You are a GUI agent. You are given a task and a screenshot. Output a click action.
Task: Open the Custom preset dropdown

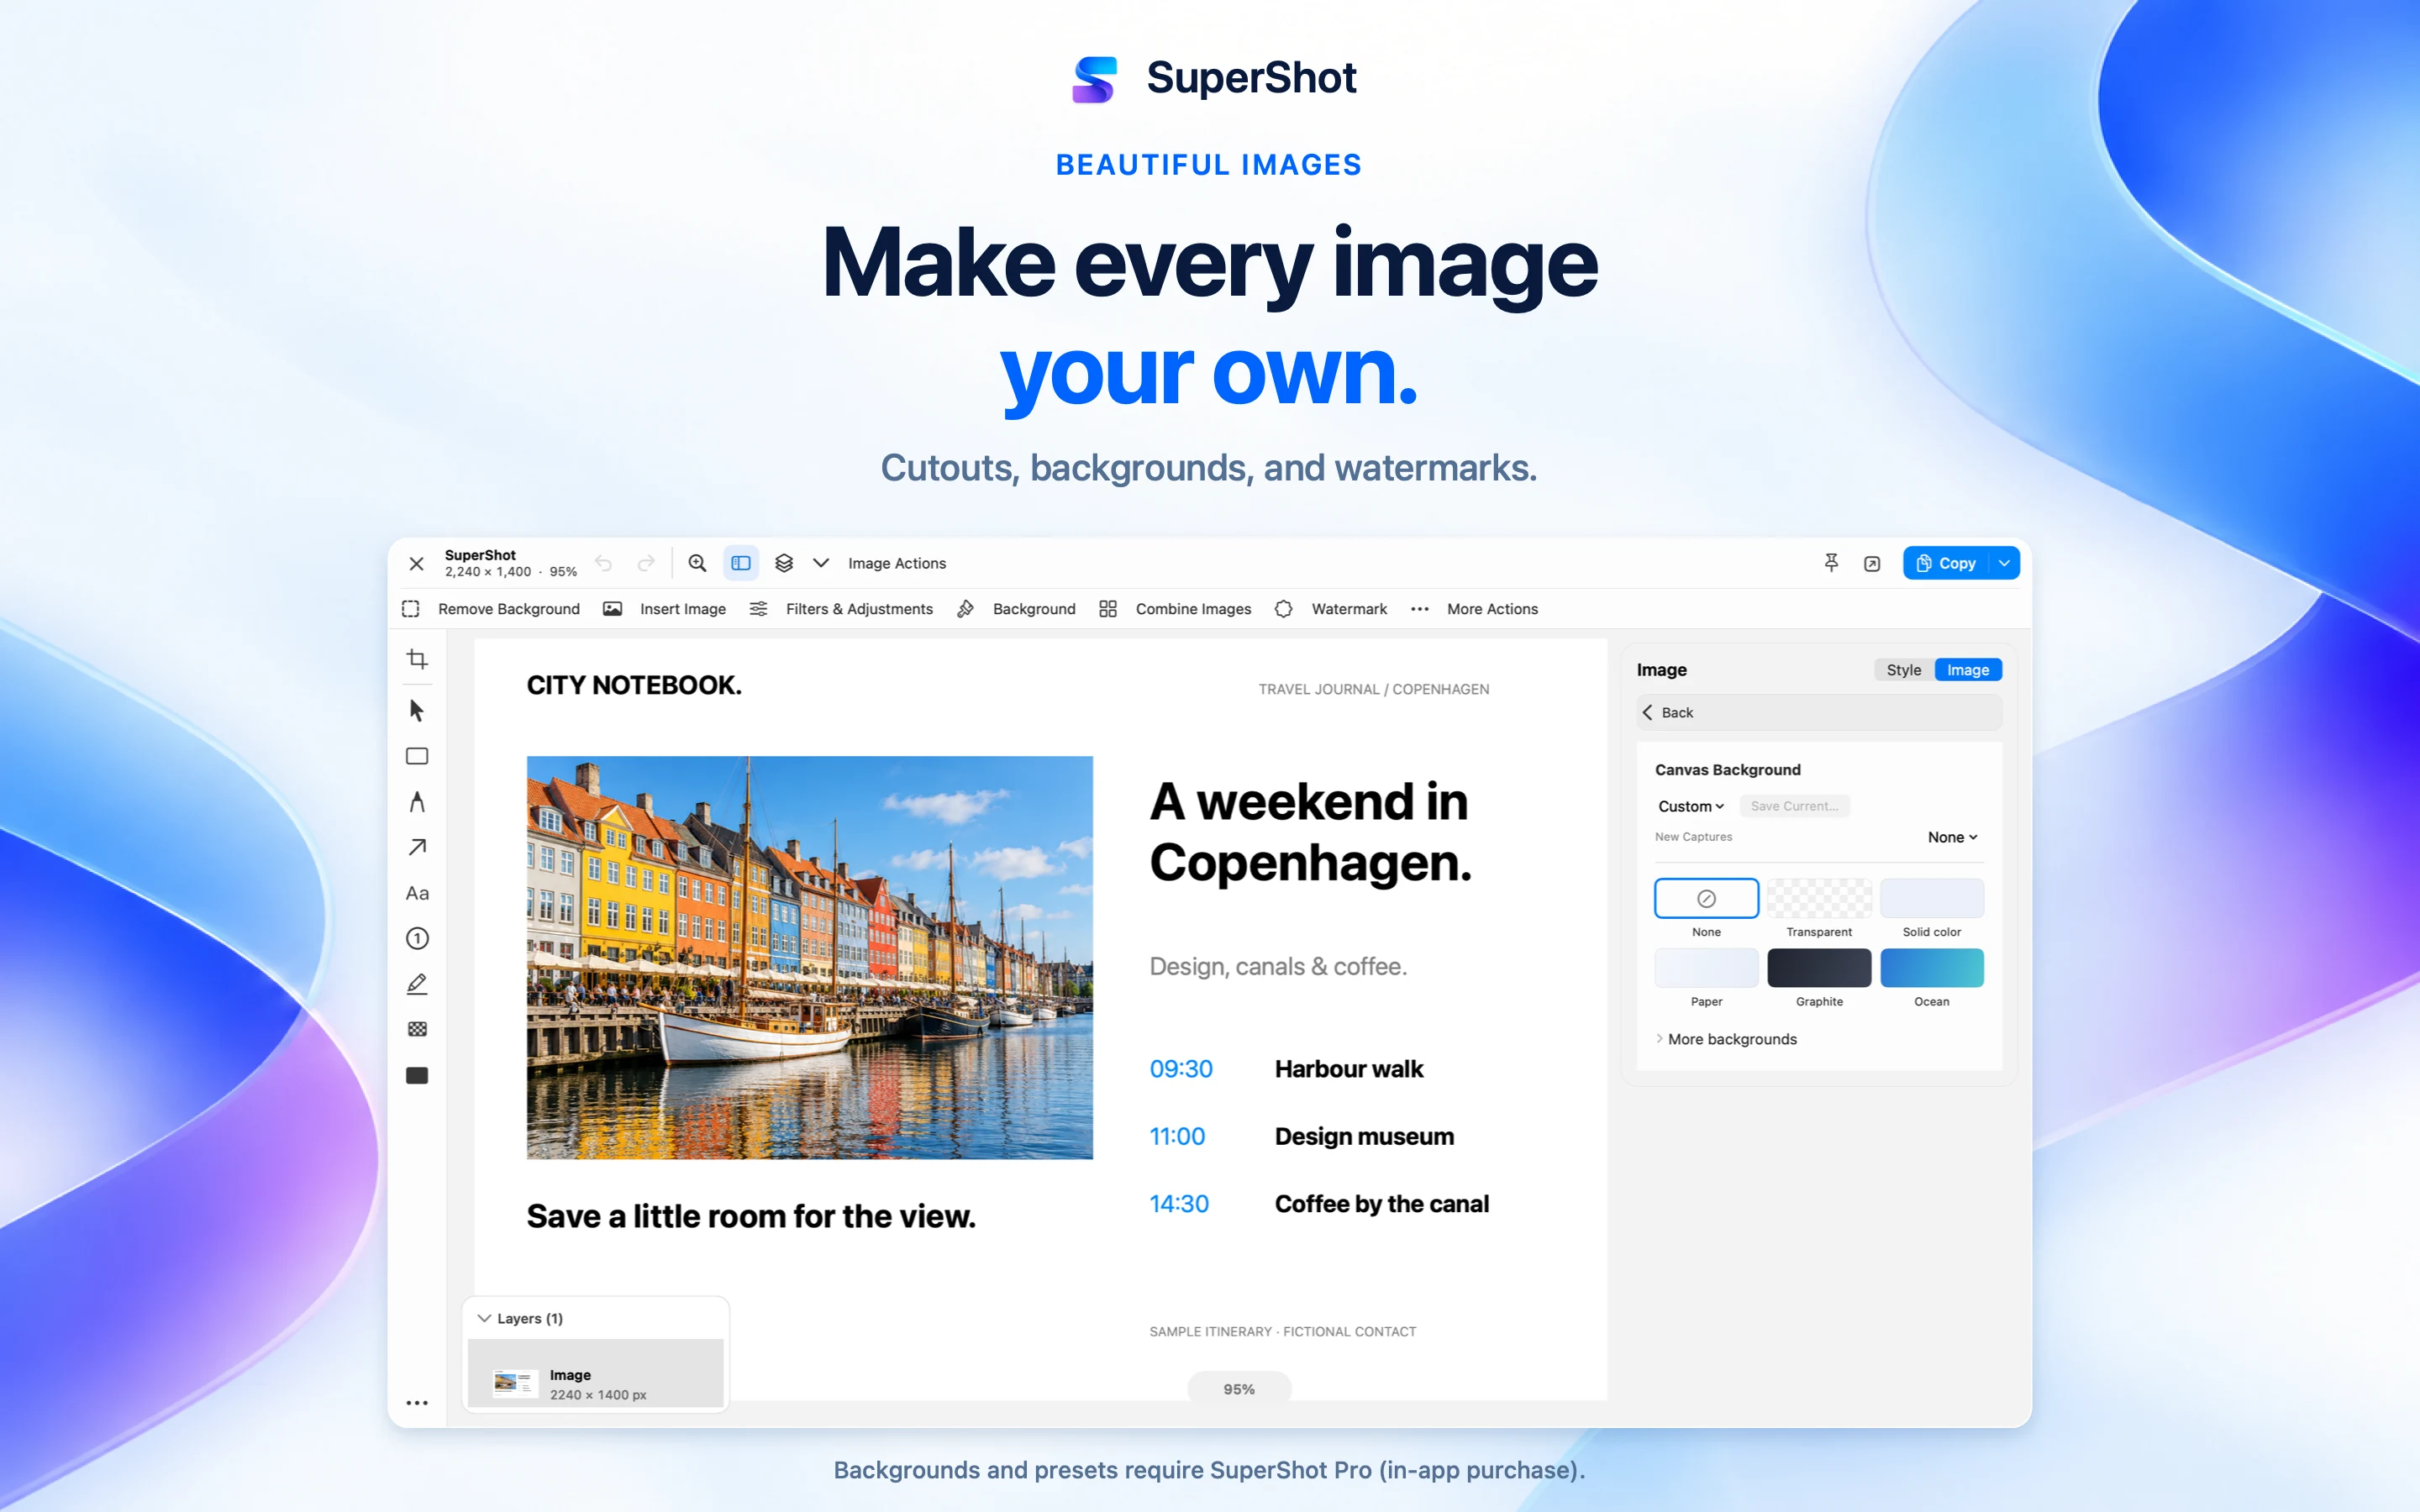(x=1690, y=806)
